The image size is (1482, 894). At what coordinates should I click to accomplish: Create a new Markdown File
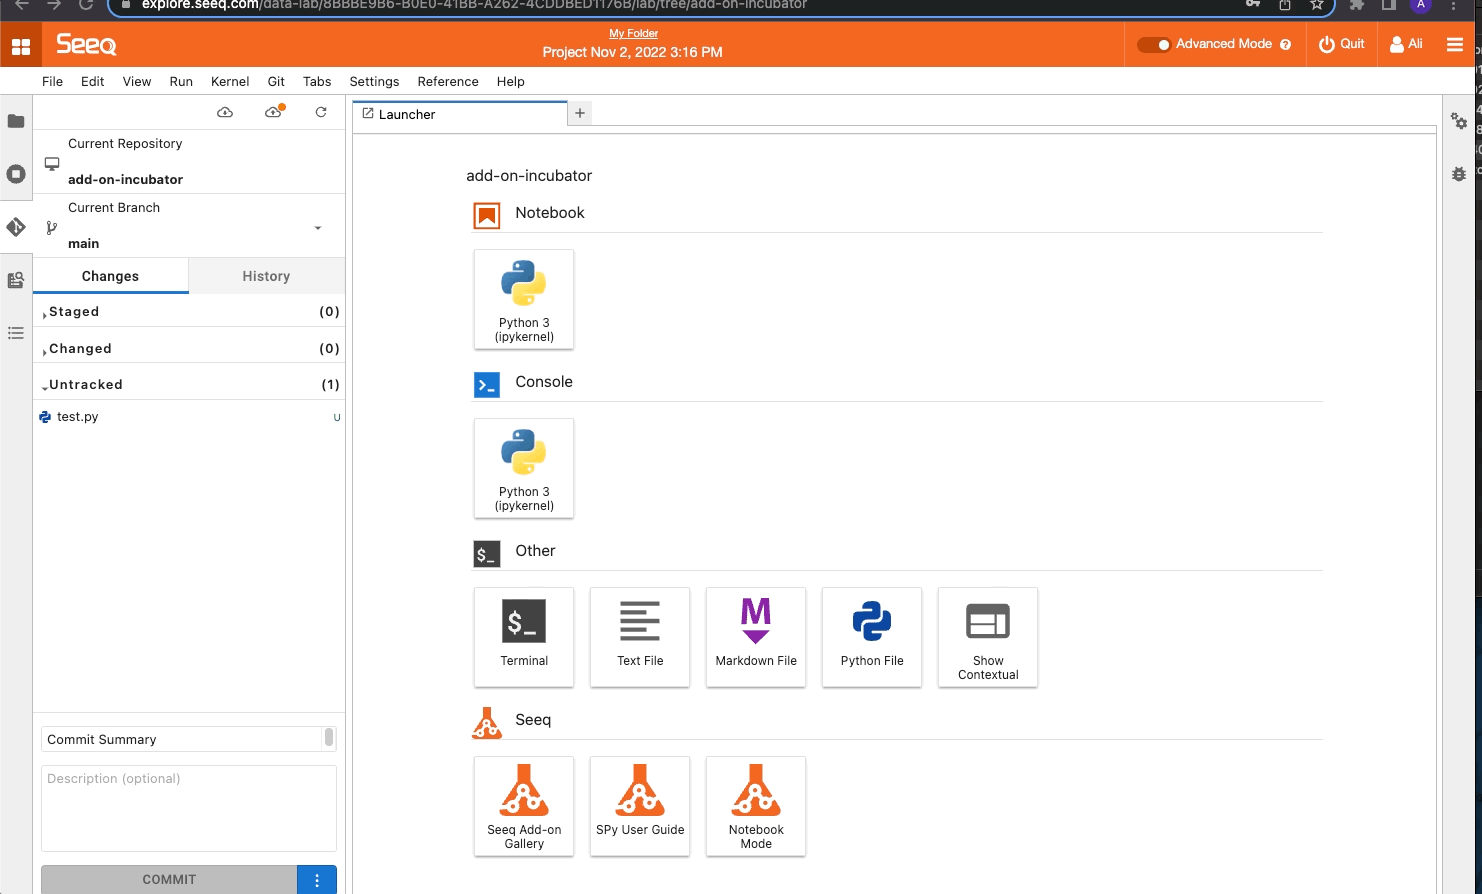(x=756, y=636)
